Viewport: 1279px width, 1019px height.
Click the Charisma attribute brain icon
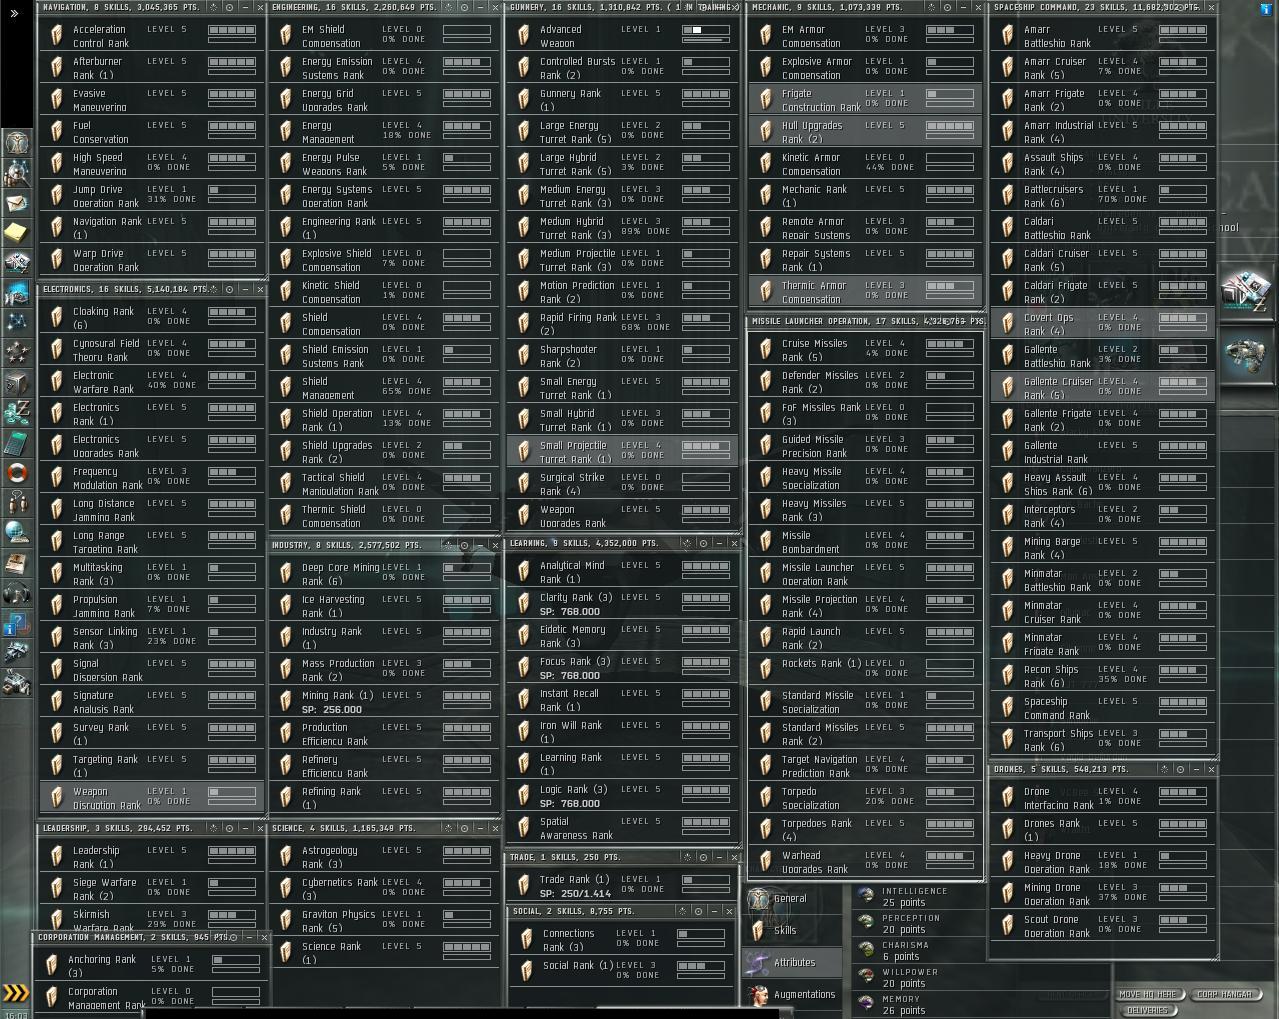pos(867,949)
